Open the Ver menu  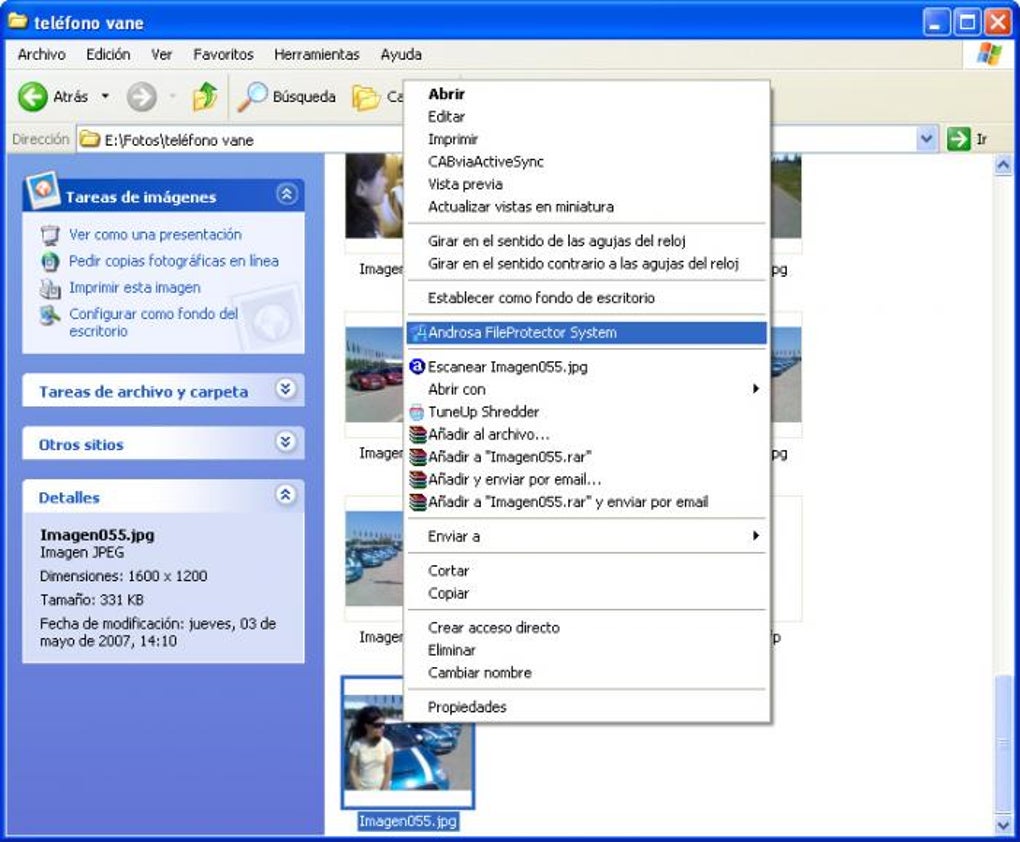[x=161, y=55]
